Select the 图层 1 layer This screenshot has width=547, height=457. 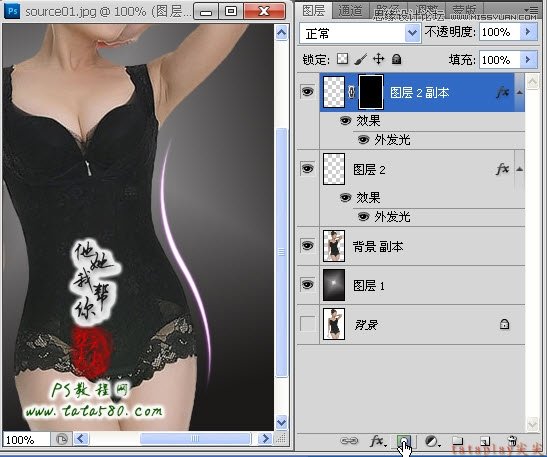[x=422, y=285]
